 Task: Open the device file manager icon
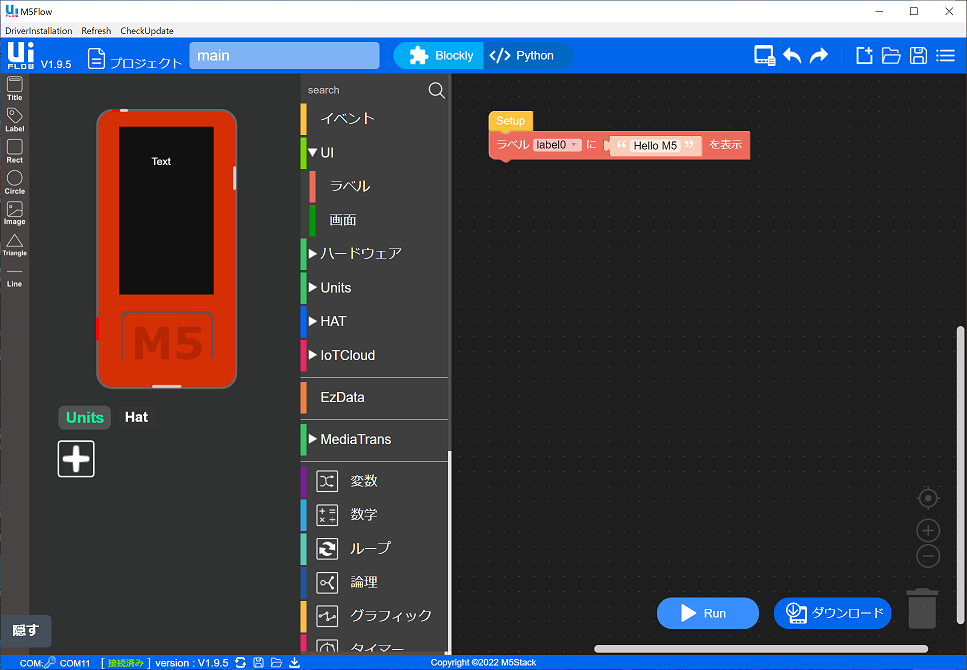point(764,56)
